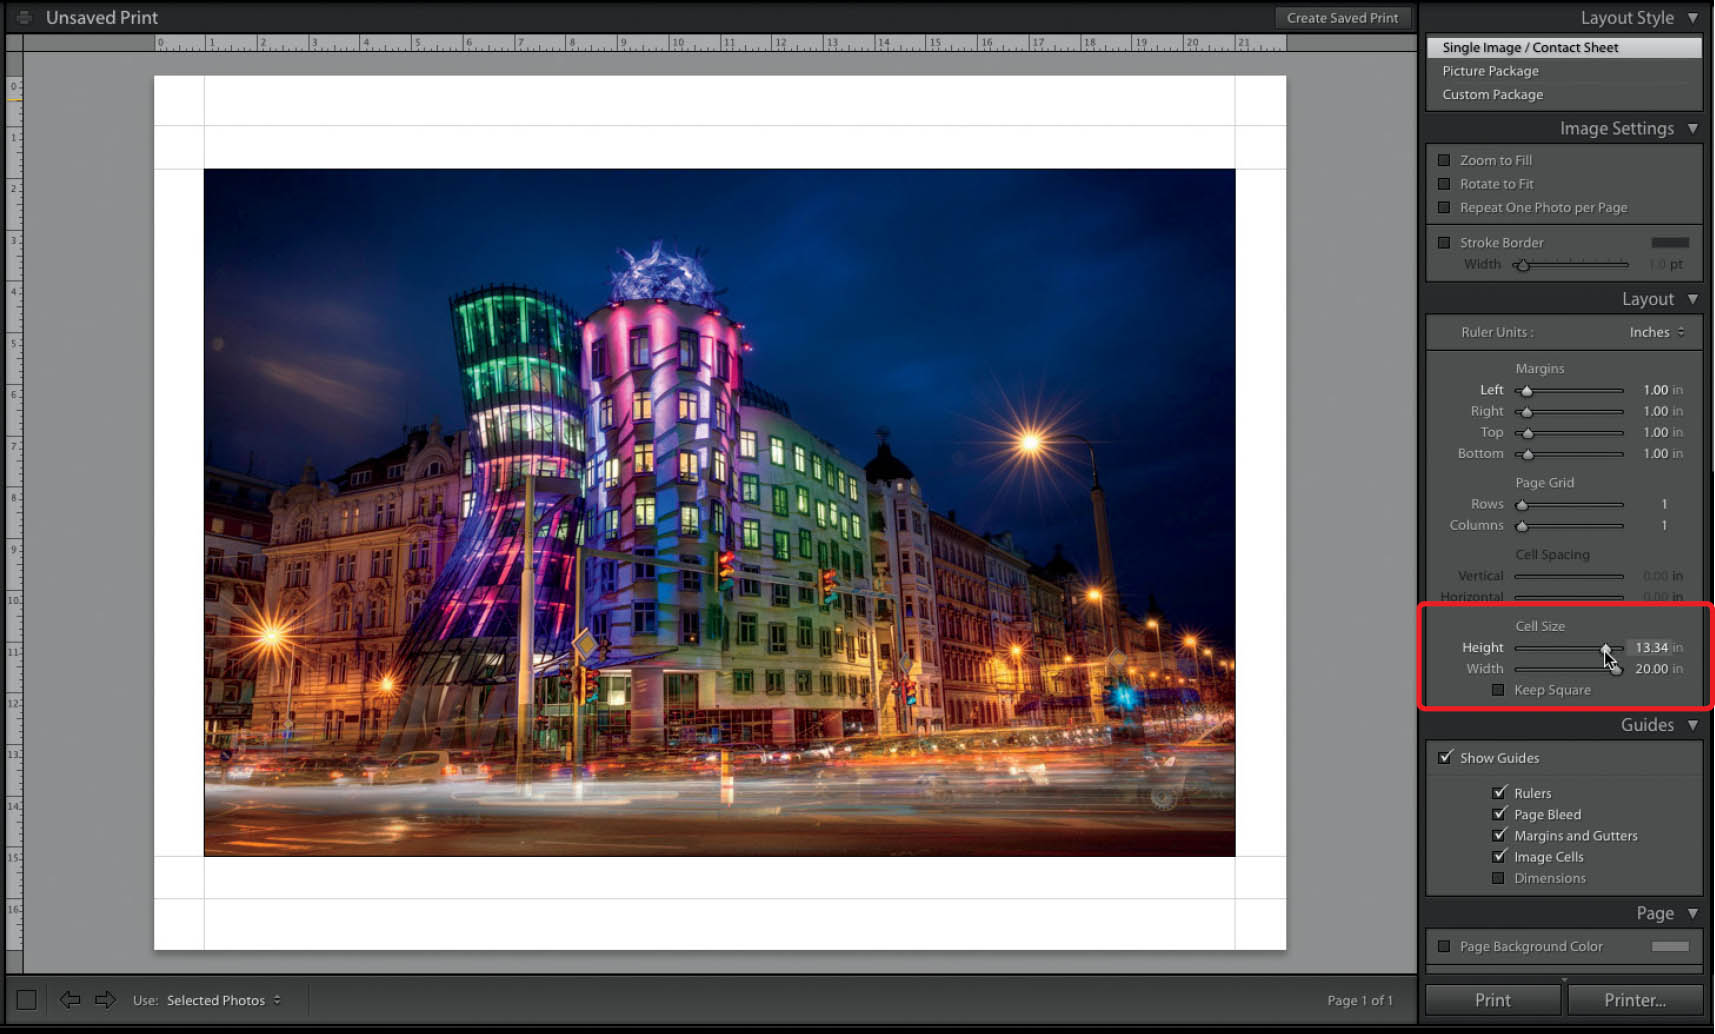This screenshot has height=1034, width=1715.
Task: Click the Cell Spacing Vertical slider
Action: tap(1569, 576)
